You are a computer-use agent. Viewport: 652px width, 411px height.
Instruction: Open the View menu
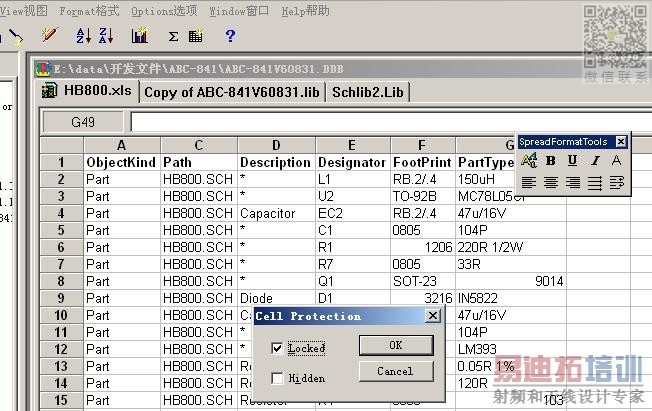(24, 11)
